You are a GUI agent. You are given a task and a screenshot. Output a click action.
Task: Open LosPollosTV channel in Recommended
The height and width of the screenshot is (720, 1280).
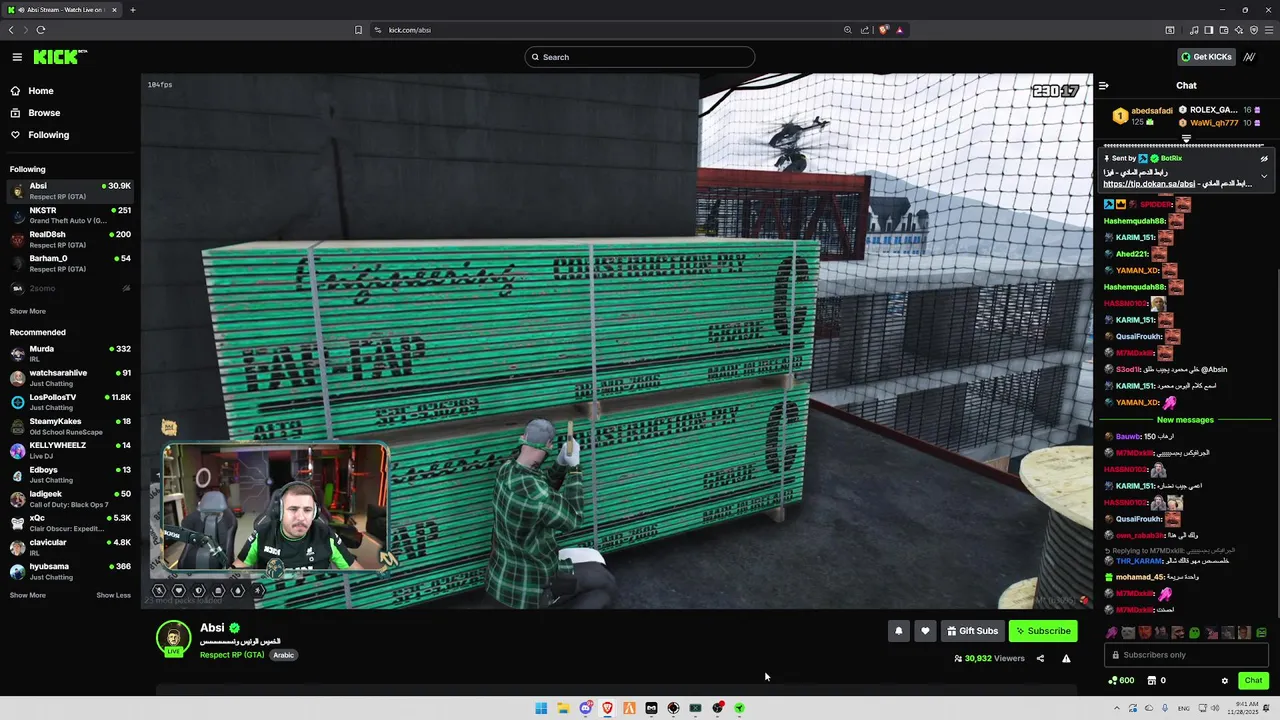click(70, 402)
